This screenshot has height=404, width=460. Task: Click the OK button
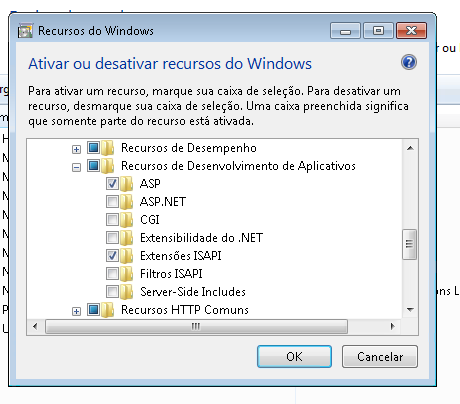coord(294,357)
